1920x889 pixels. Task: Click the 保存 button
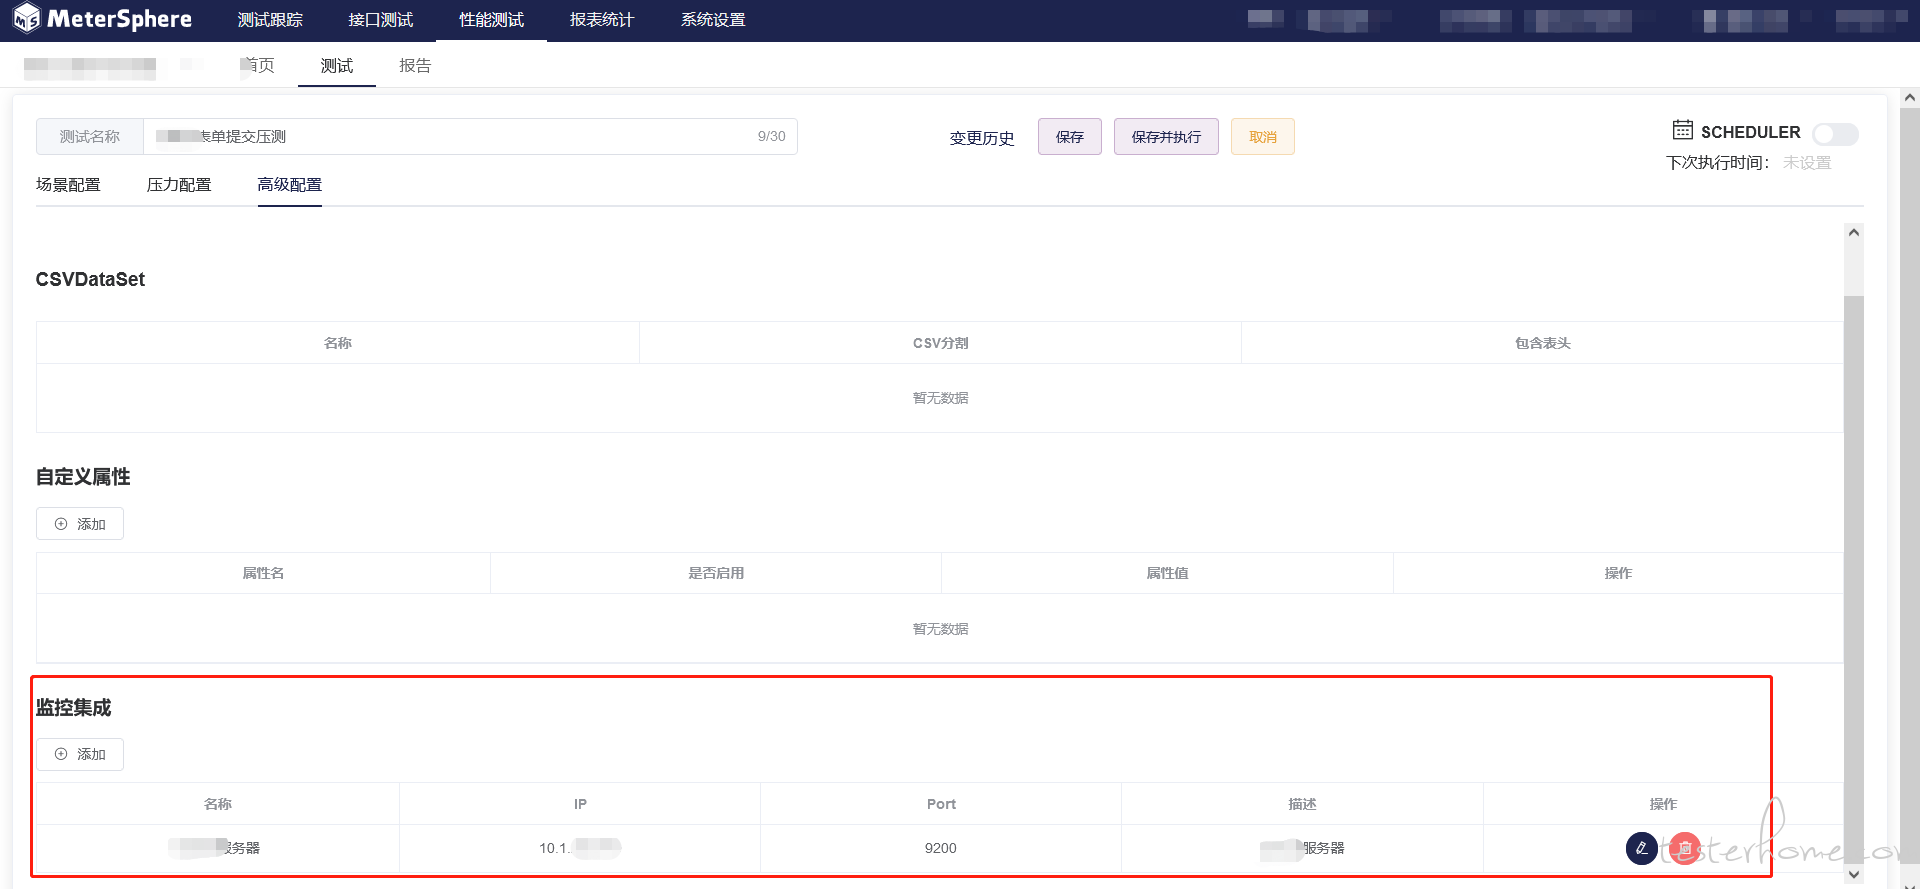(x=1070, y=137)
